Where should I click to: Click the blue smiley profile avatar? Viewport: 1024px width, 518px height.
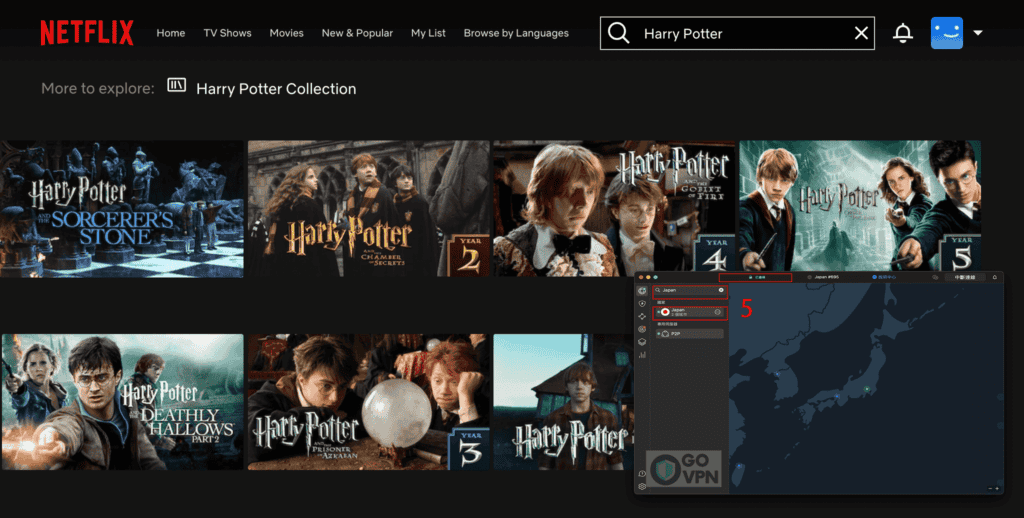tap(946, 33)
